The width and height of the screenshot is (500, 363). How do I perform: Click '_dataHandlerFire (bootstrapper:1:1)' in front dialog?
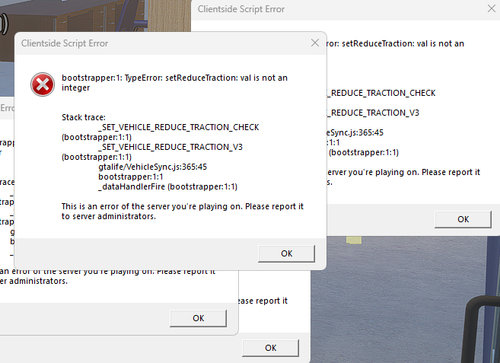coord(168,187)
